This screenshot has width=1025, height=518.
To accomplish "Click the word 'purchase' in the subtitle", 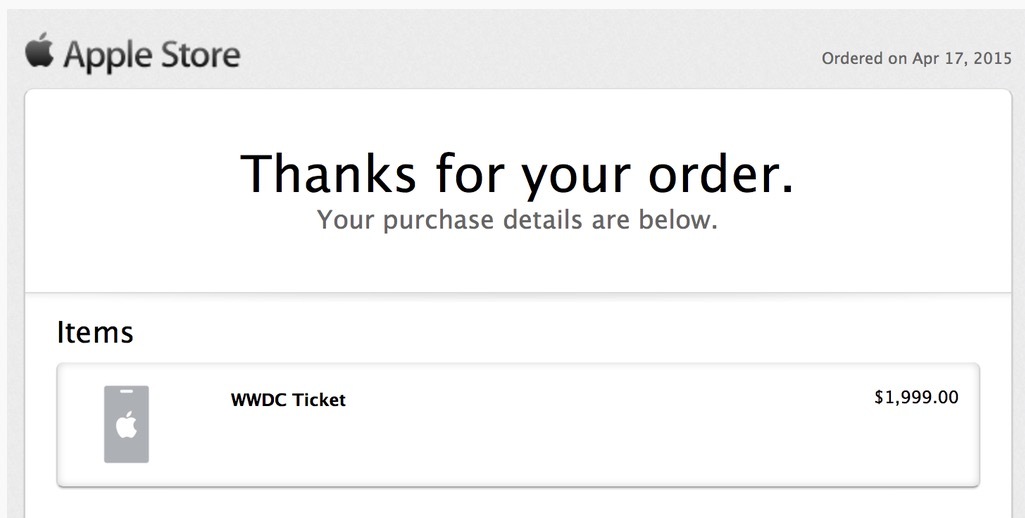I will [x=439, y=220].
